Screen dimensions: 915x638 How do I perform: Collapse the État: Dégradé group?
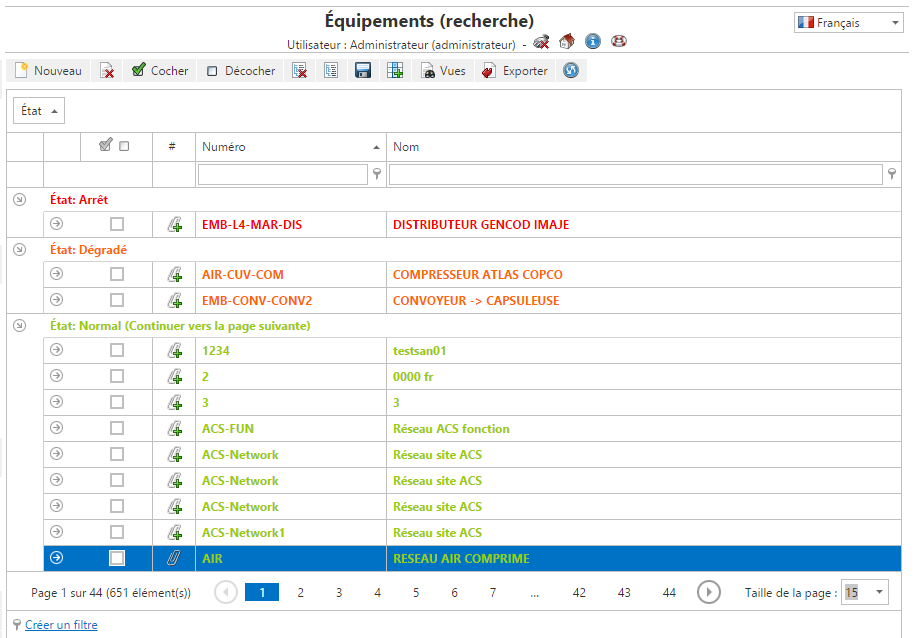20,250
